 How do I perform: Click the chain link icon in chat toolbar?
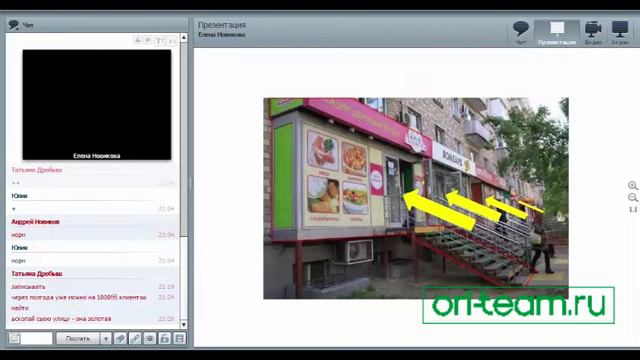click(135, 339)
